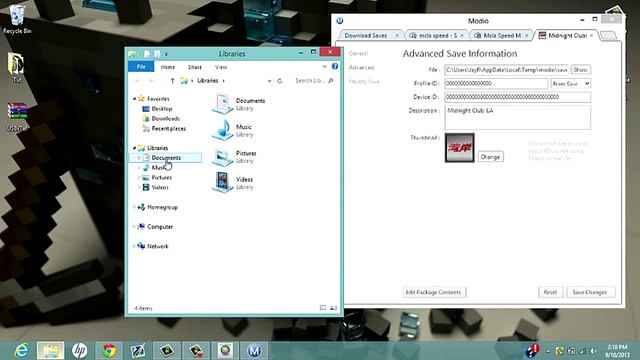Select Videos in the navigation tree
640x360 pixels.
160,187
